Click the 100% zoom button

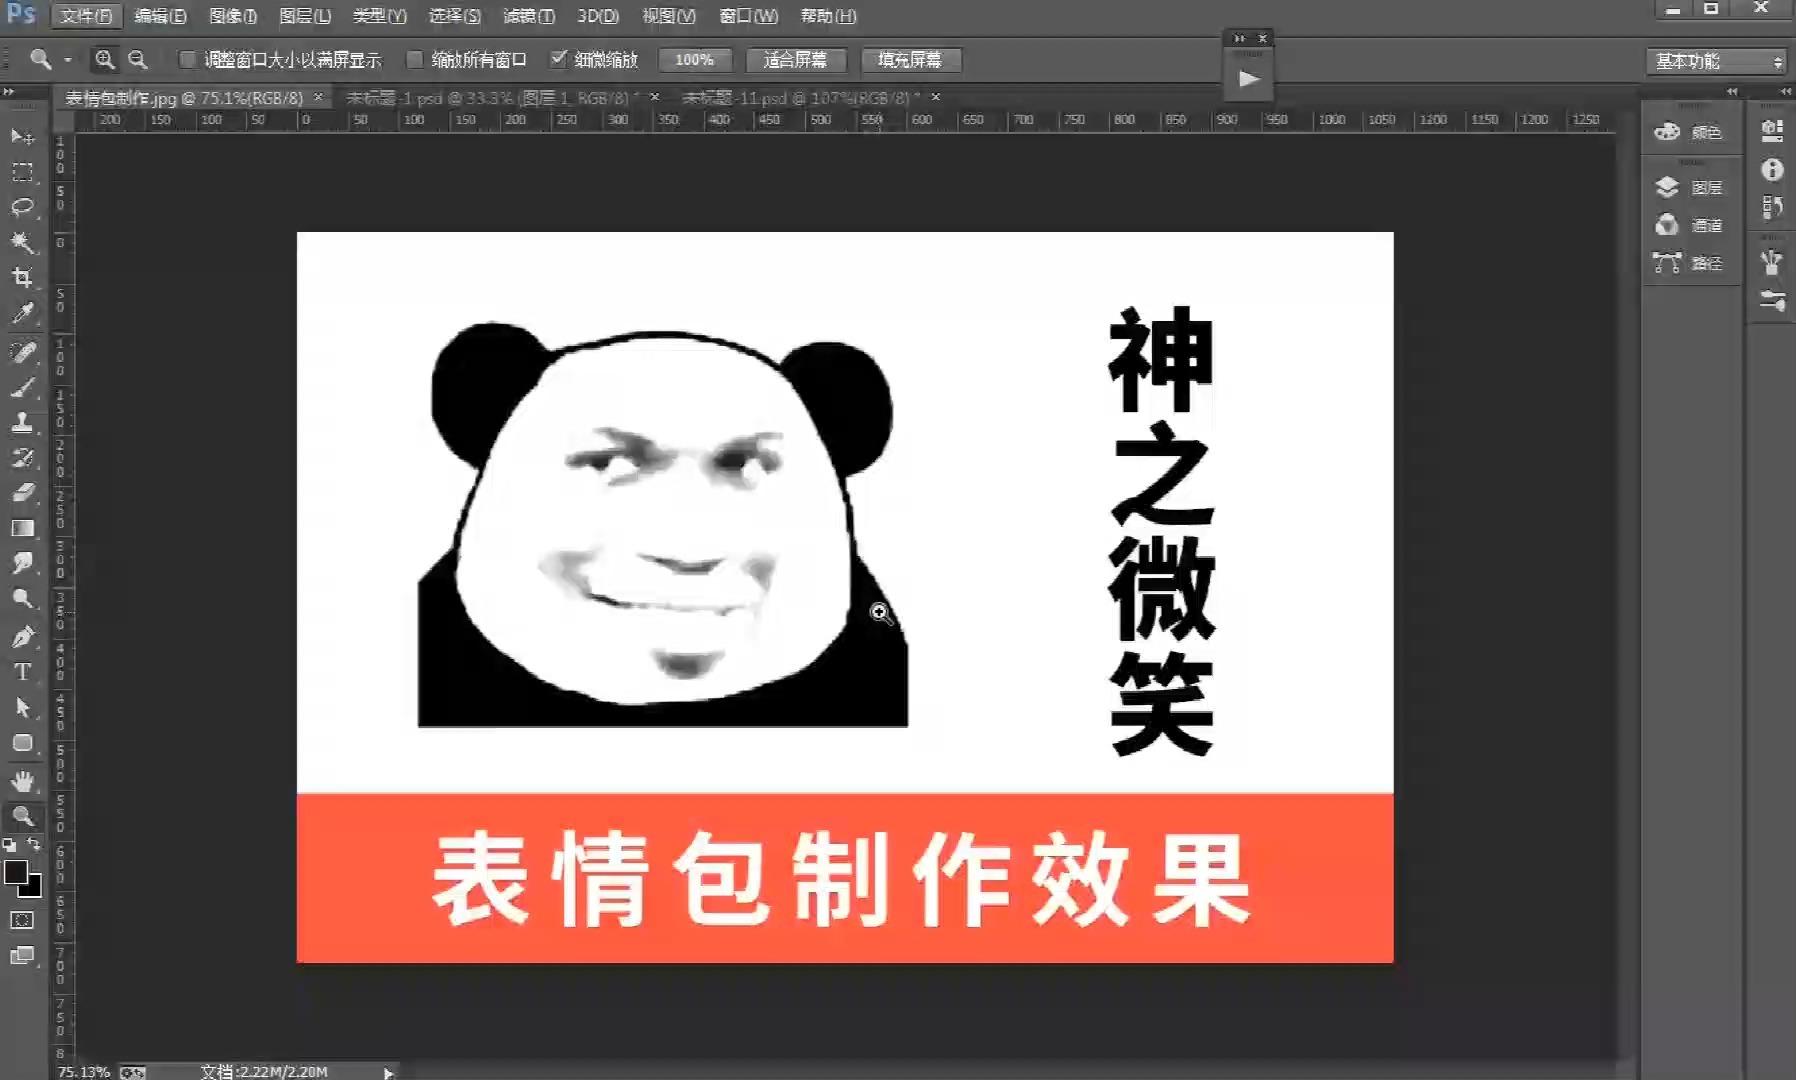(x=694, y=60)
